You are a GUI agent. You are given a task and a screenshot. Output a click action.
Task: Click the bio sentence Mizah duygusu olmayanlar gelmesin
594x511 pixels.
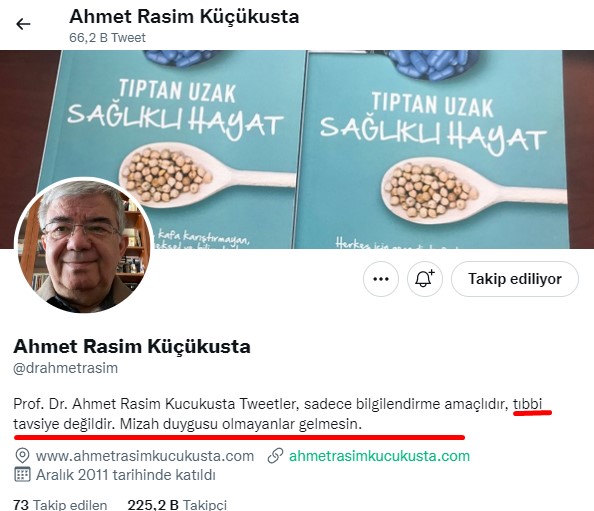(241, 424)
